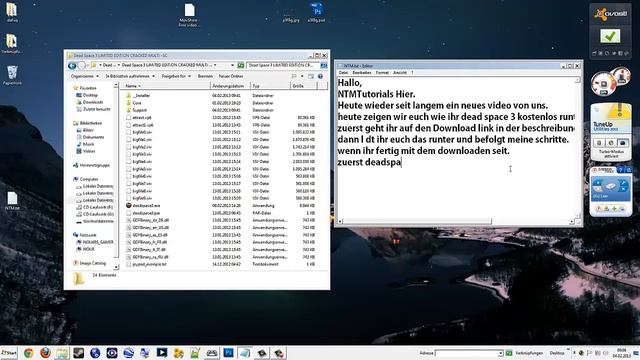Open the In Bibliothek aufnehmen dropdown

(130, 76)
